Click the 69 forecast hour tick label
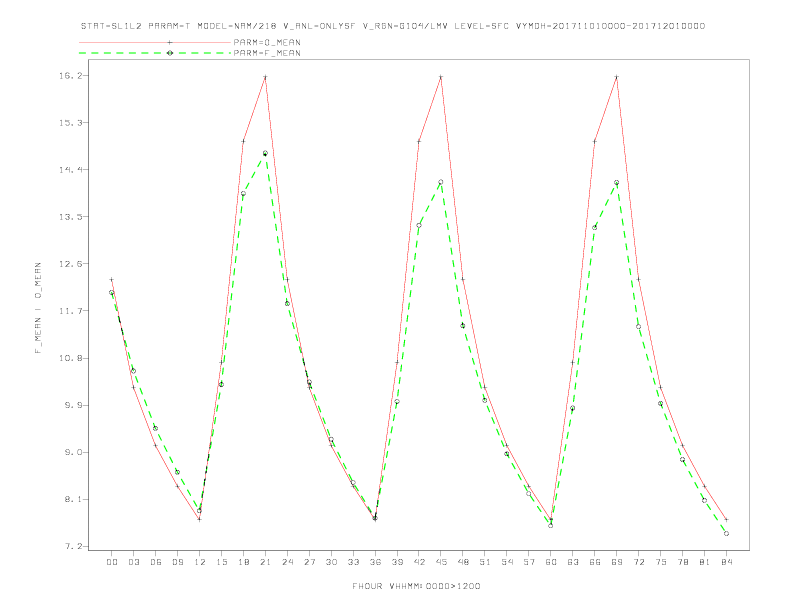Viewport: 792px width, 612px height. pos(617,562)
